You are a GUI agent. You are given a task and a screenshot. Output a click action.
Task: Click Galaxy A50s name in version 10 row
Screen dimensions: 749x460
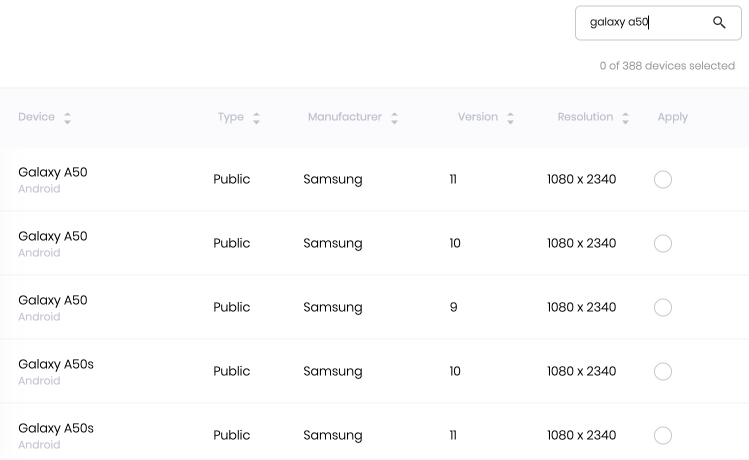56,364
